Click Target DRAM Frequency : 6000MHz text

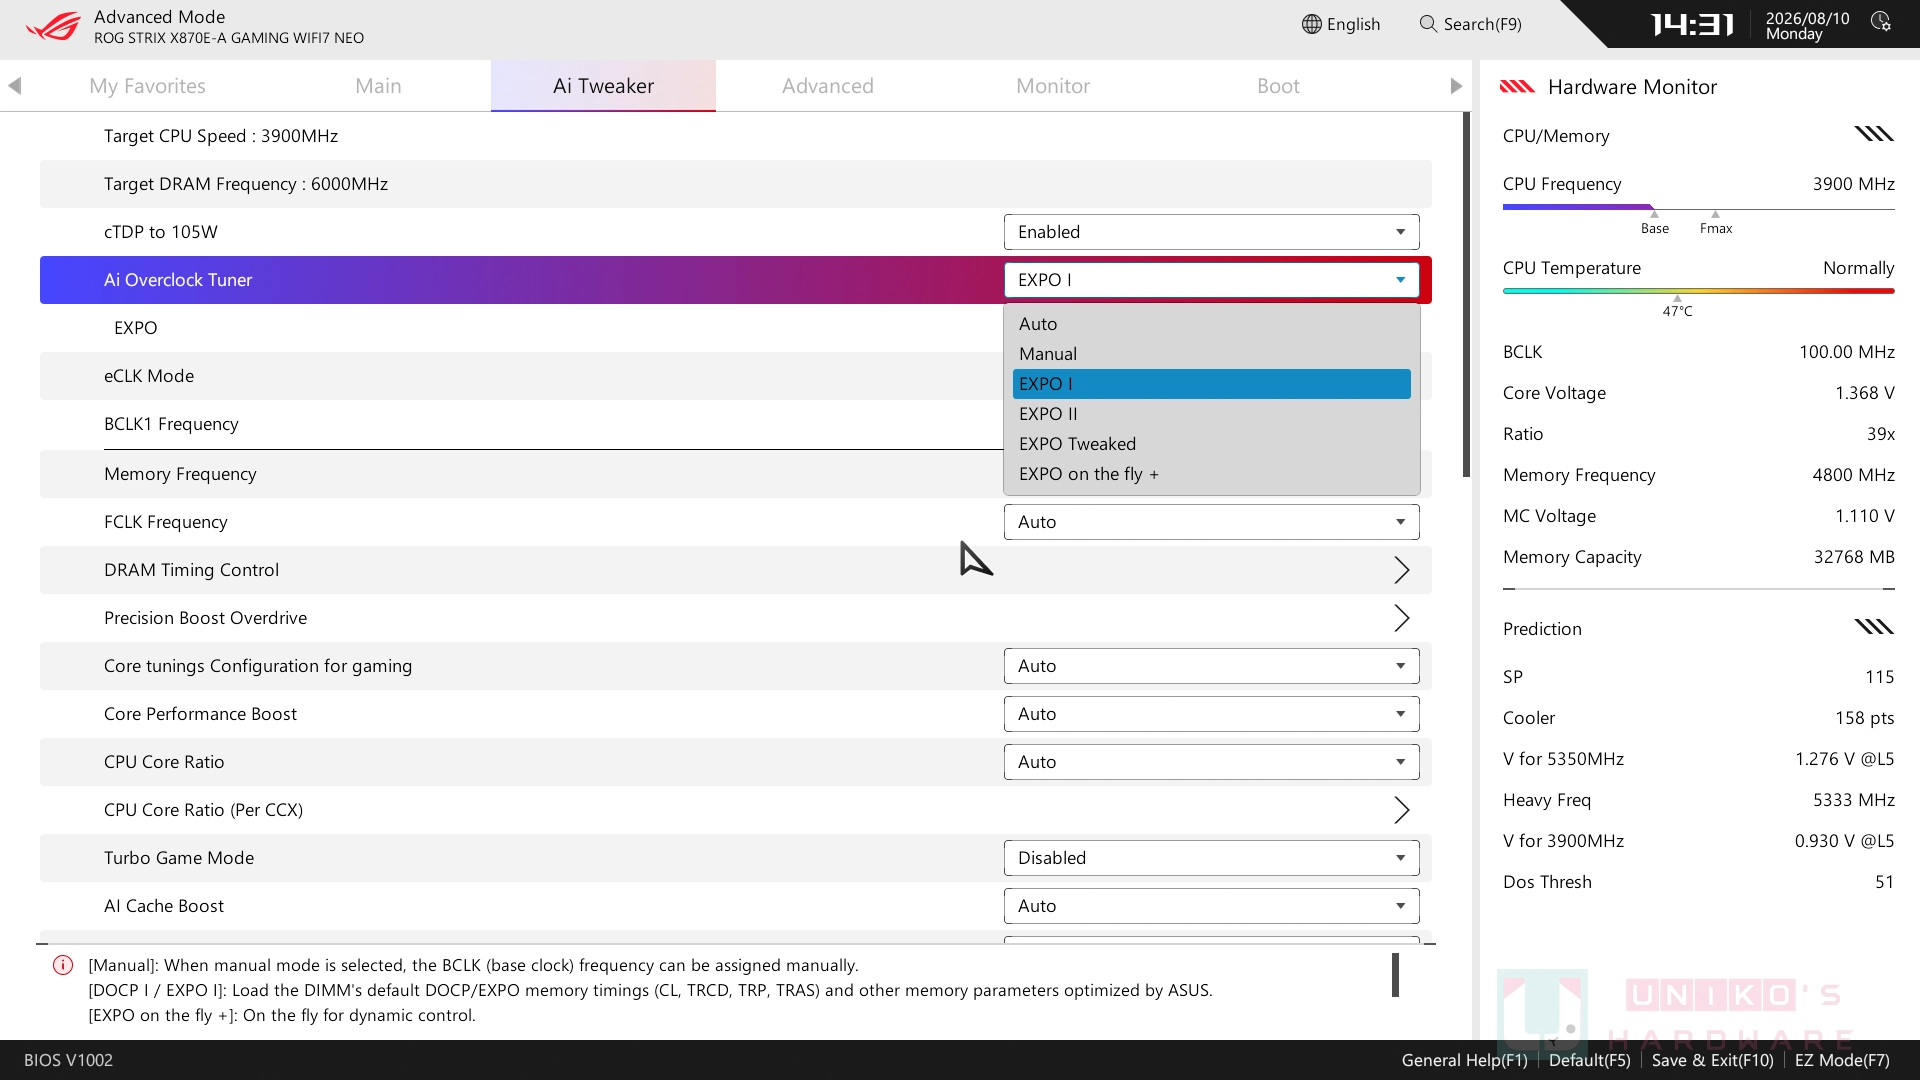click(x=246, y=184)
